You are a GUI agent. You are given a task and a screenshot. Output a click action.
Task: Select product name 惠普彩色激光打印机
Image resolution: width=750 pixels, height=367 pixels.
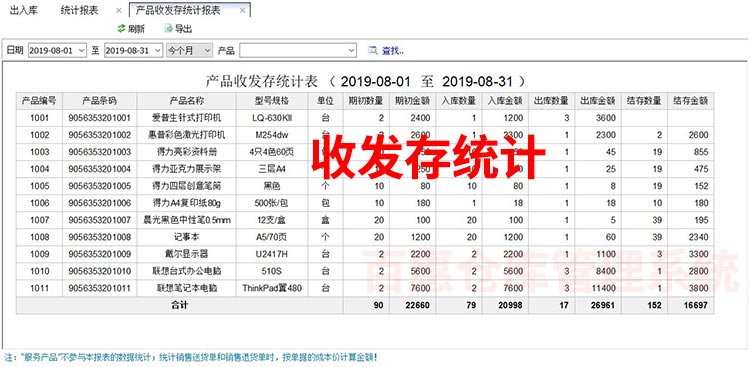point(187,135)
